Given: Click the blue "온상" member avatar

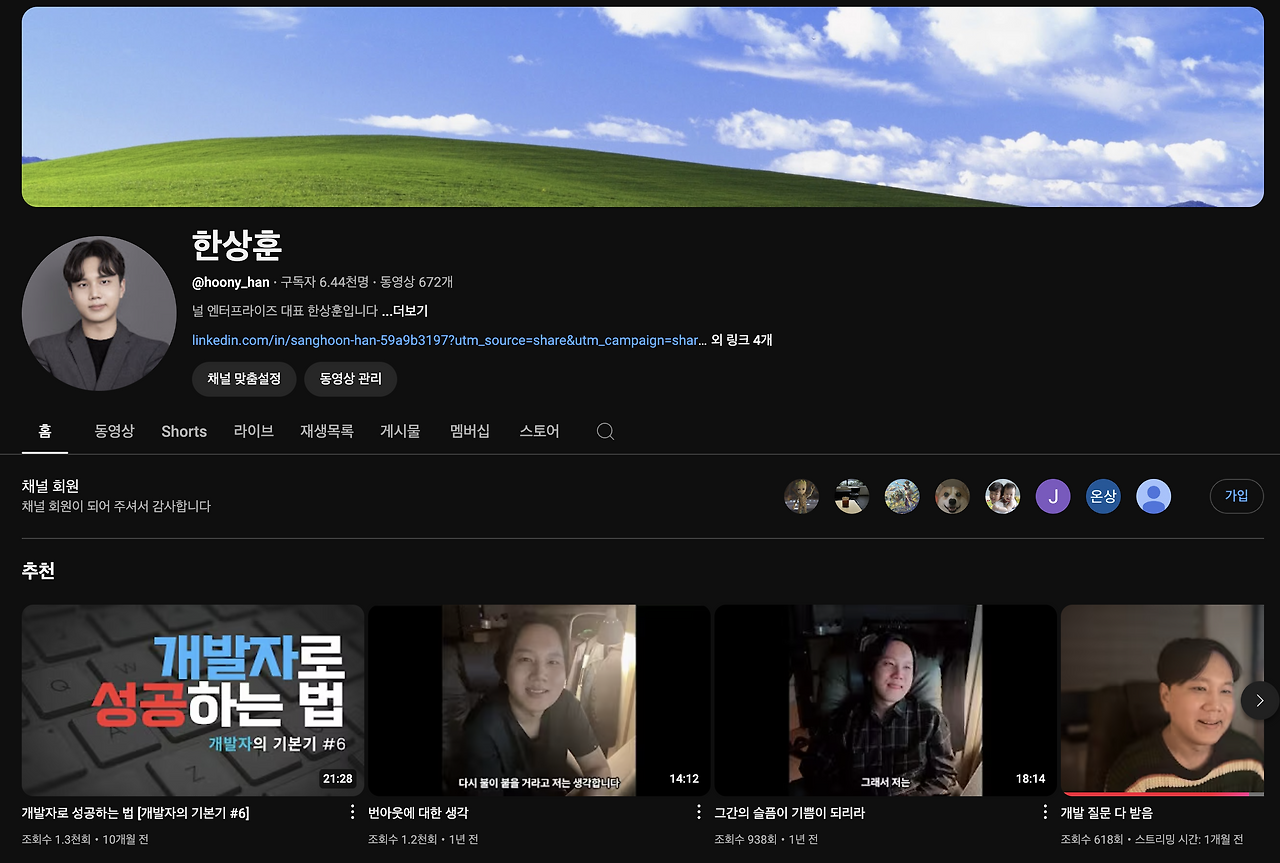Looking at the screenshot, I should [x=1103, y=496].
